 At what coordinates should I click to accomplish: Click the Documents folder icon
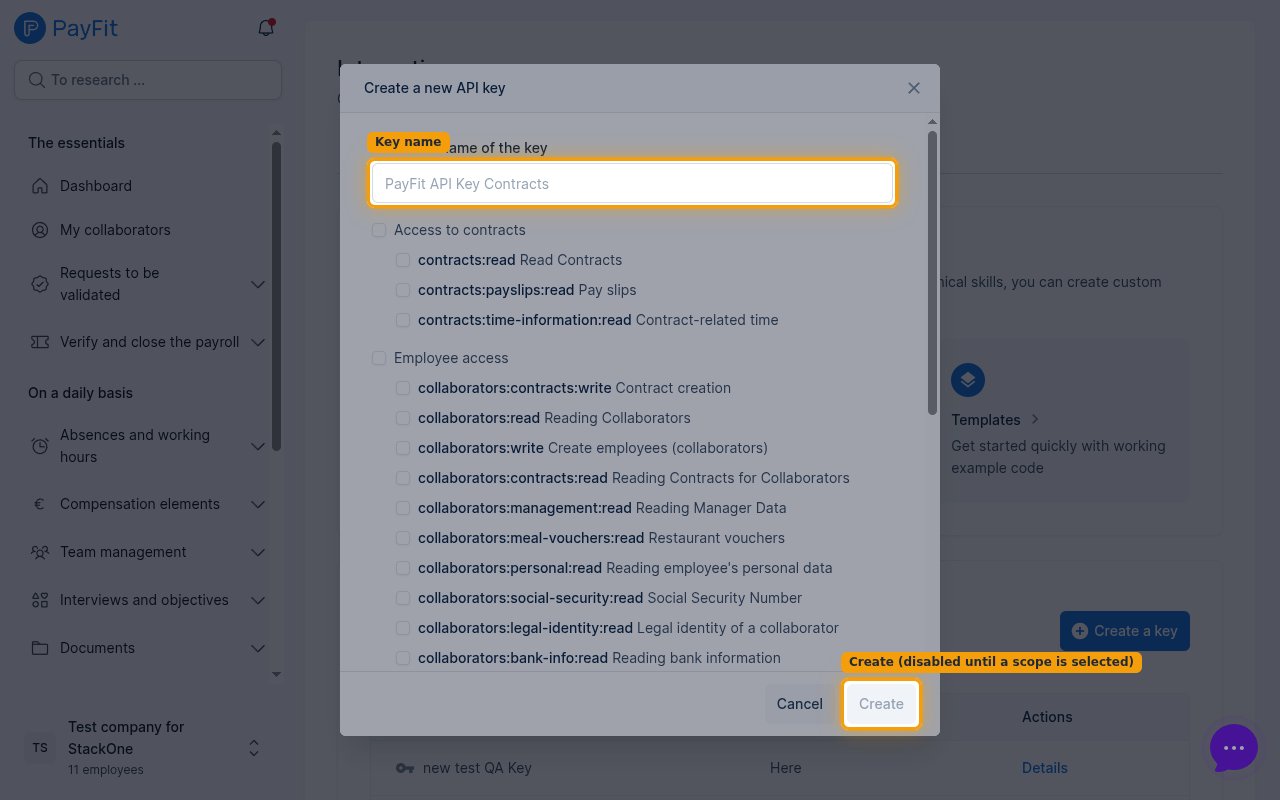[x=40, y=648]
